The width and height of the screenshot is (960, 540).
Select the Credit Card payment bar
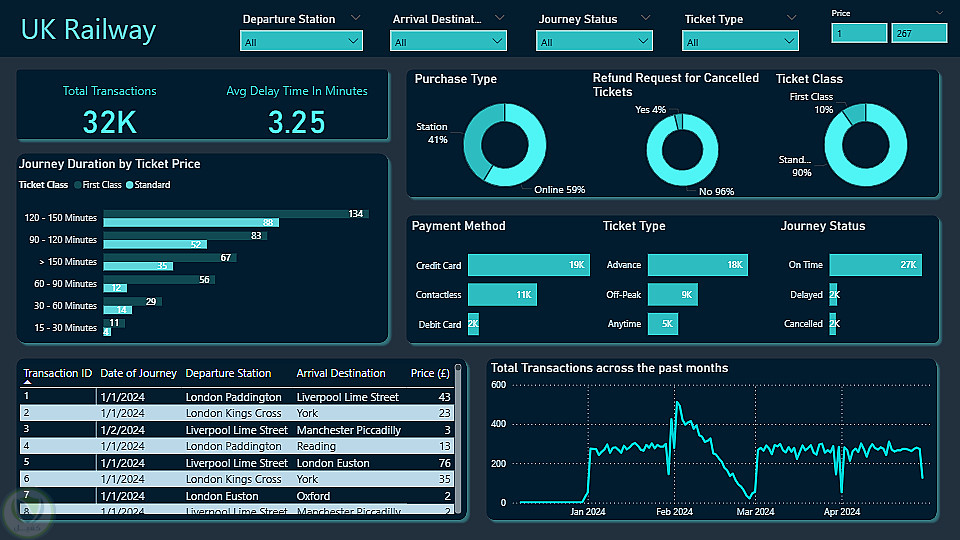tap(528, 265)
